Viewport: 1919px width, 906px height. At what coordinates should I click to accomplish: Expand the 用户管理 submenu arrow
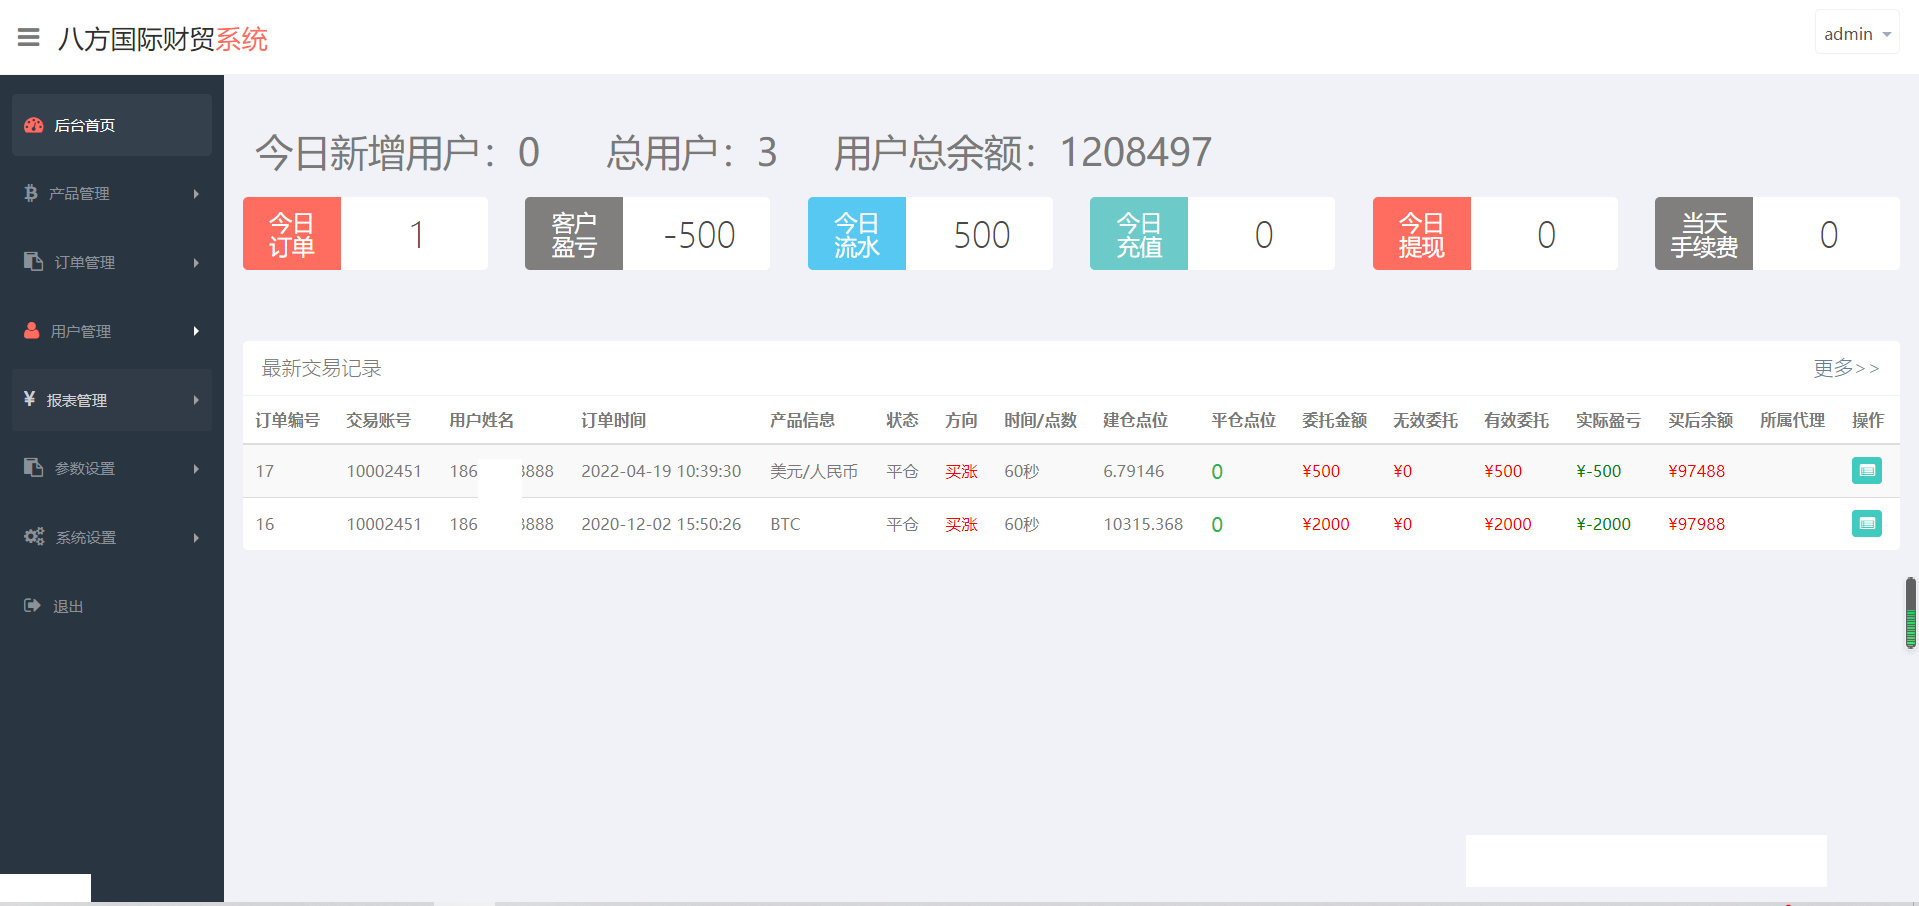tap(196, 331)
